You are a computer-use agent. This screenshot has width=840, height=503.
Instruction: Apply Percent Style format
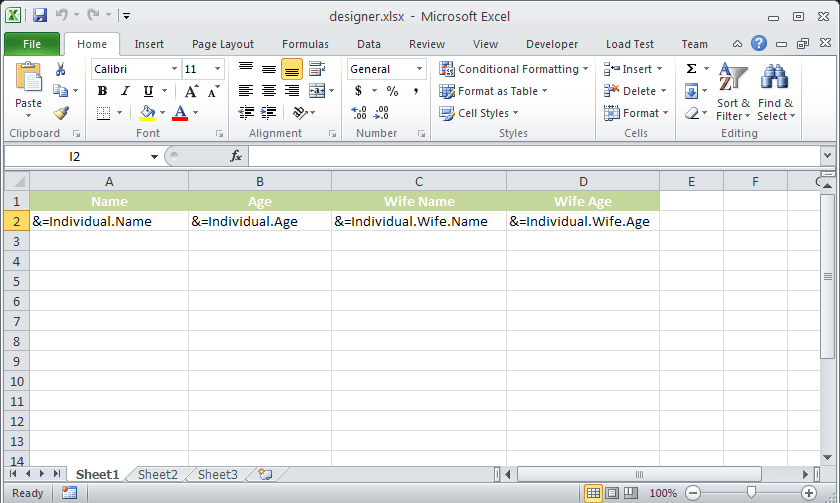[393, 91]
